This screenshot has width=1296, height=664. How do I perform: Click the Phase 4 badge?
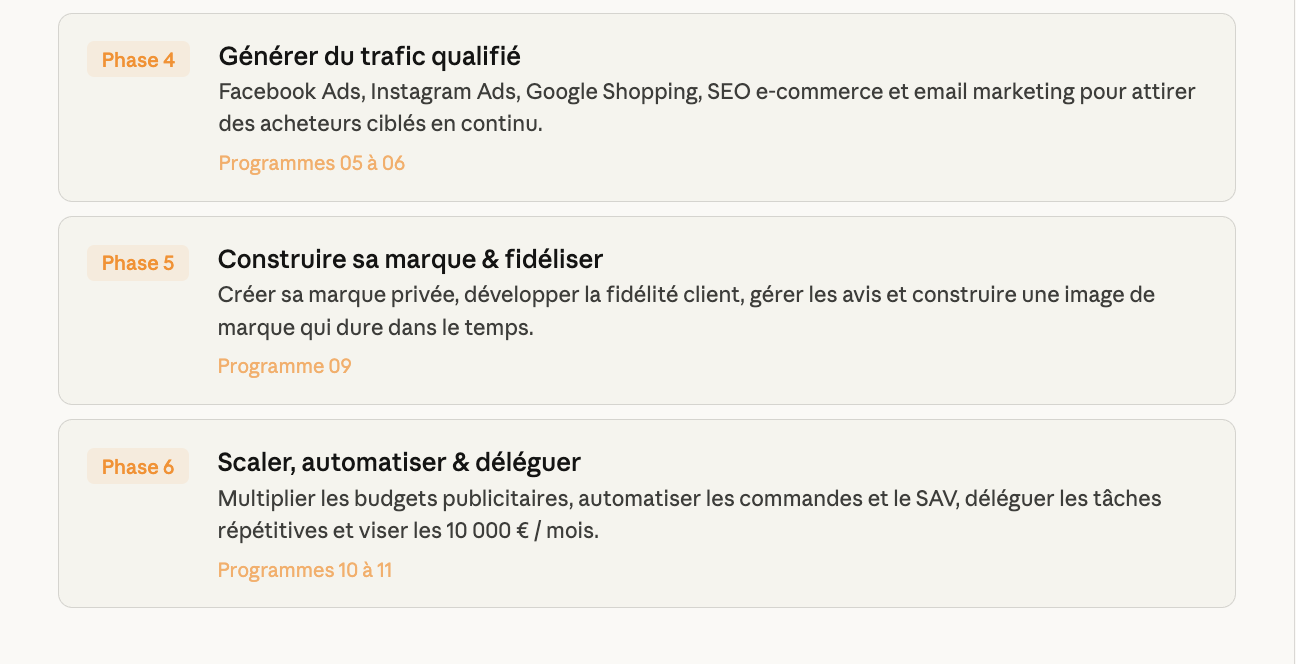[x=138, y=60]
